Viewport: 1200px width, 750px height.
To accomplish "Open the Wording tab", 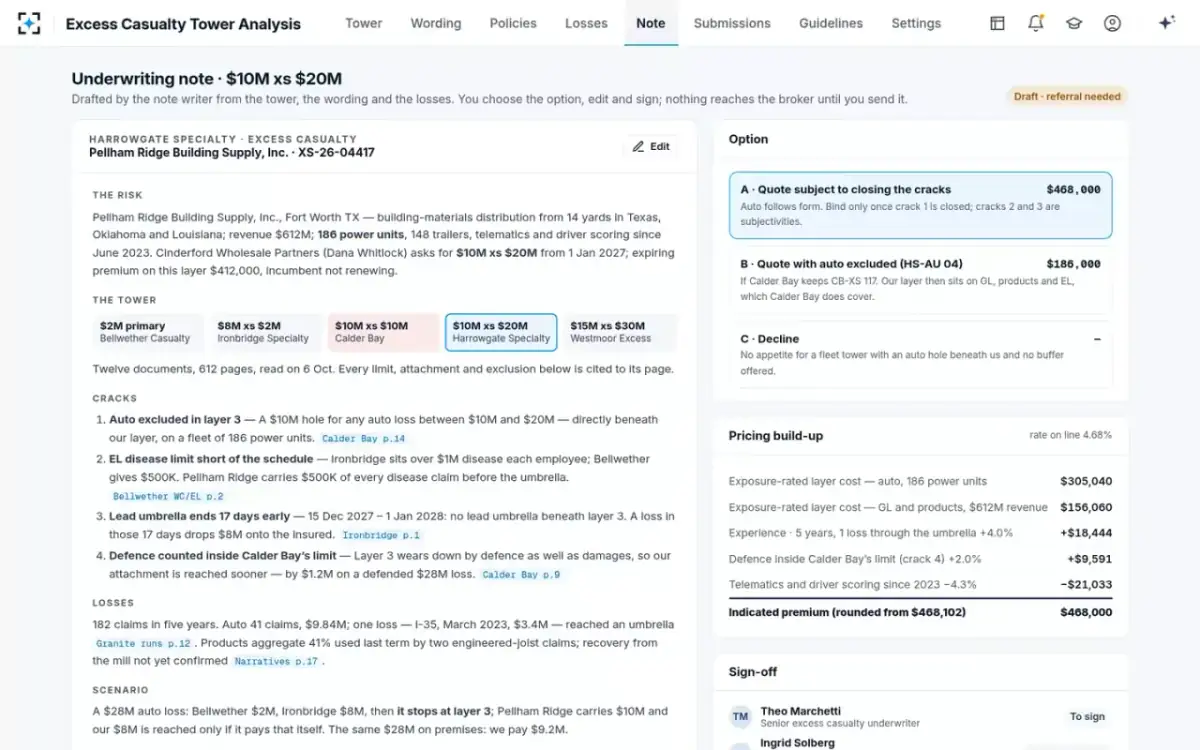I will tap(436, 23).
